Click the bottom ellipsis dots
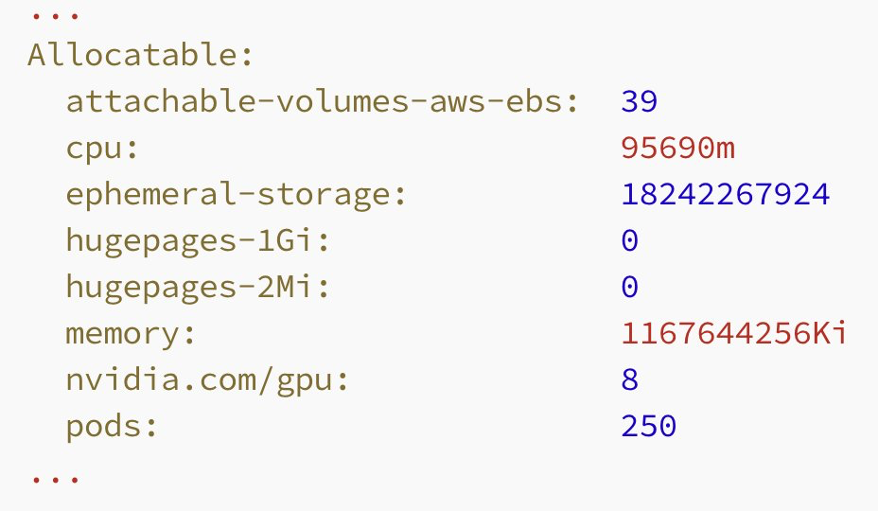This screenshot has height=512, width=879. pos(55,479)
